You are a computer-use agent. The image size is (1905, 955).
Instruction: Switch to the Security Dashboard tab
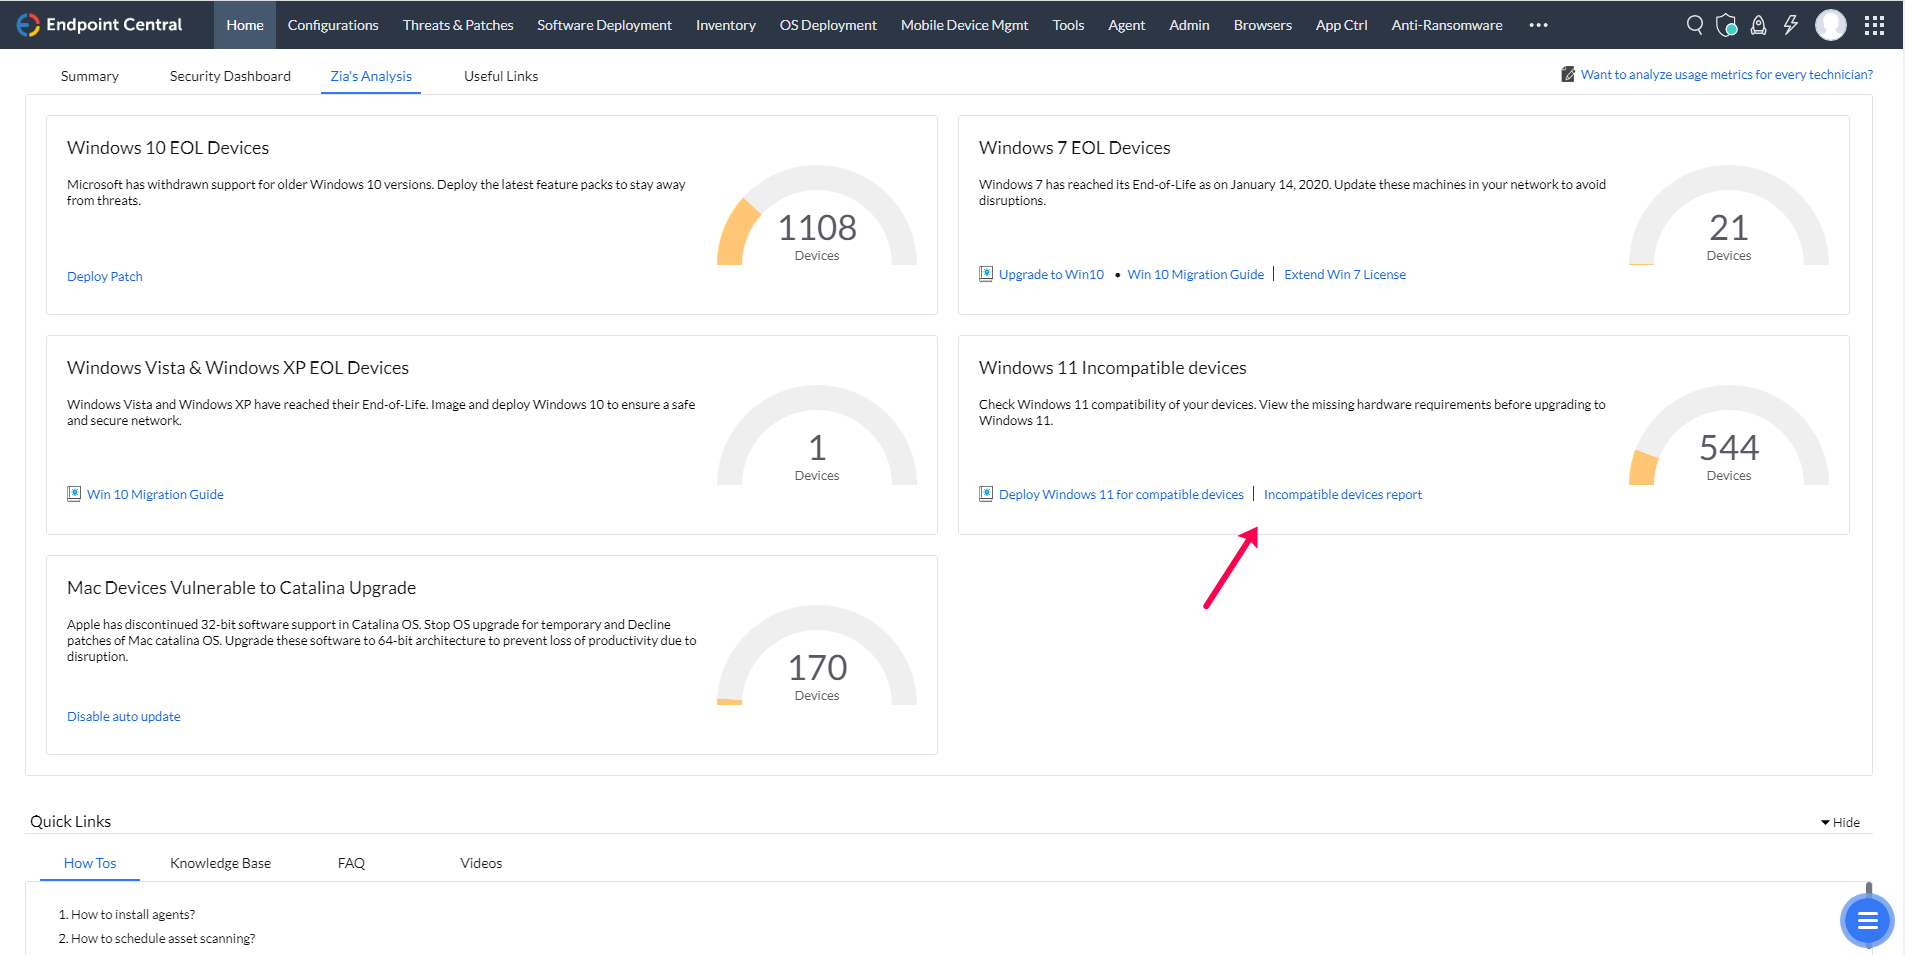pos(230,76)
